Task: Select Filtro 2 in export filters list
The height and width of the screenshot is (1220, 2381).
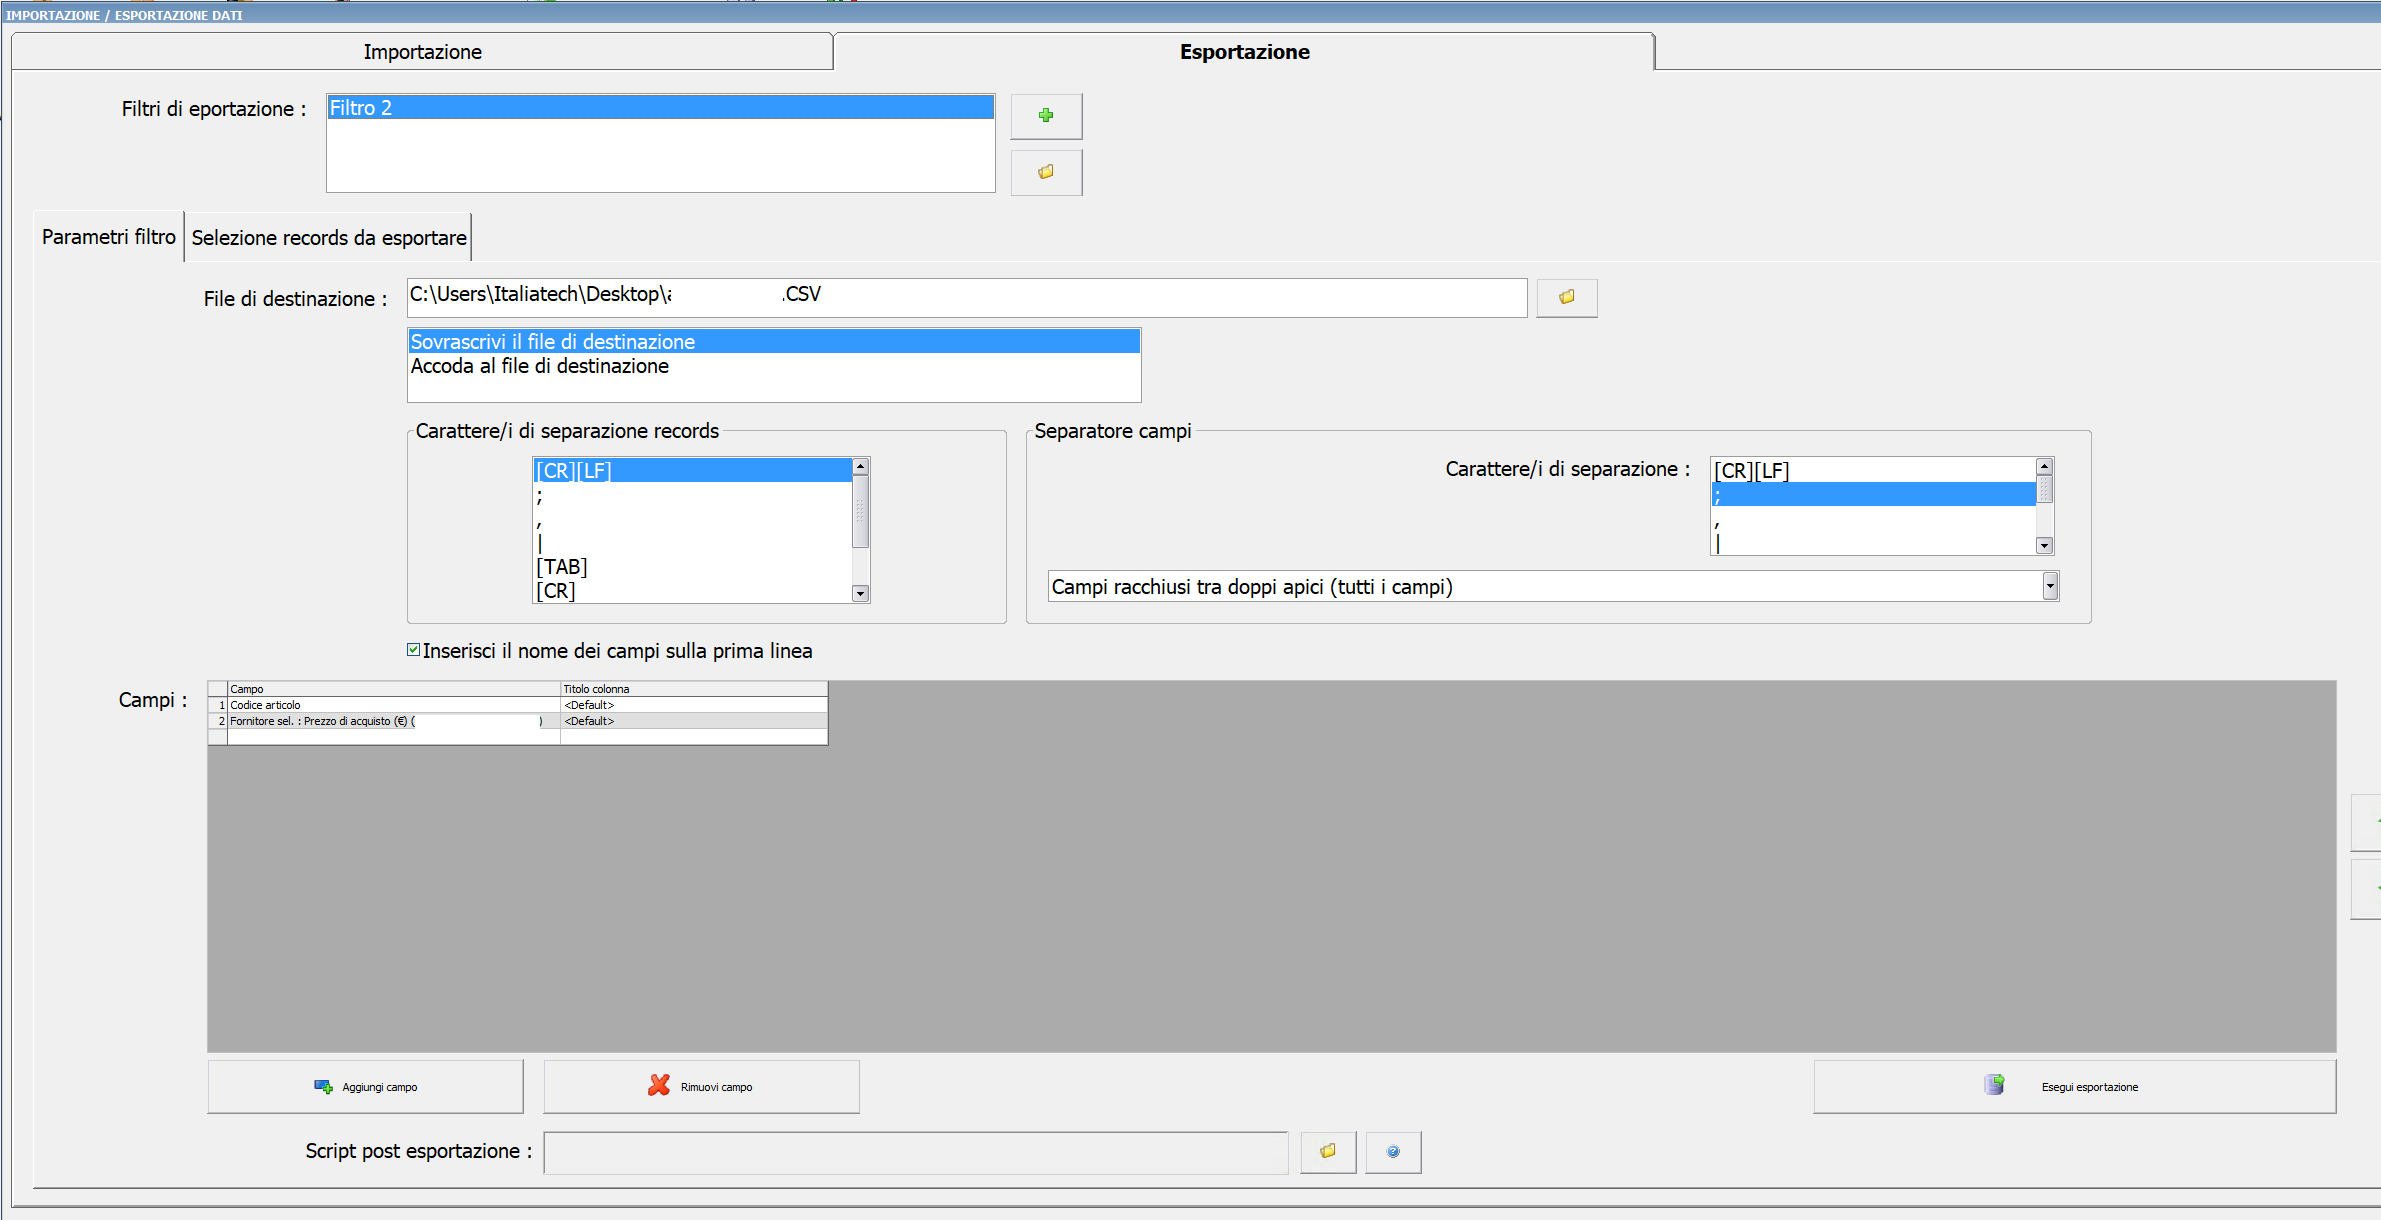Action: pyautogui.click(x=660, y=108)
